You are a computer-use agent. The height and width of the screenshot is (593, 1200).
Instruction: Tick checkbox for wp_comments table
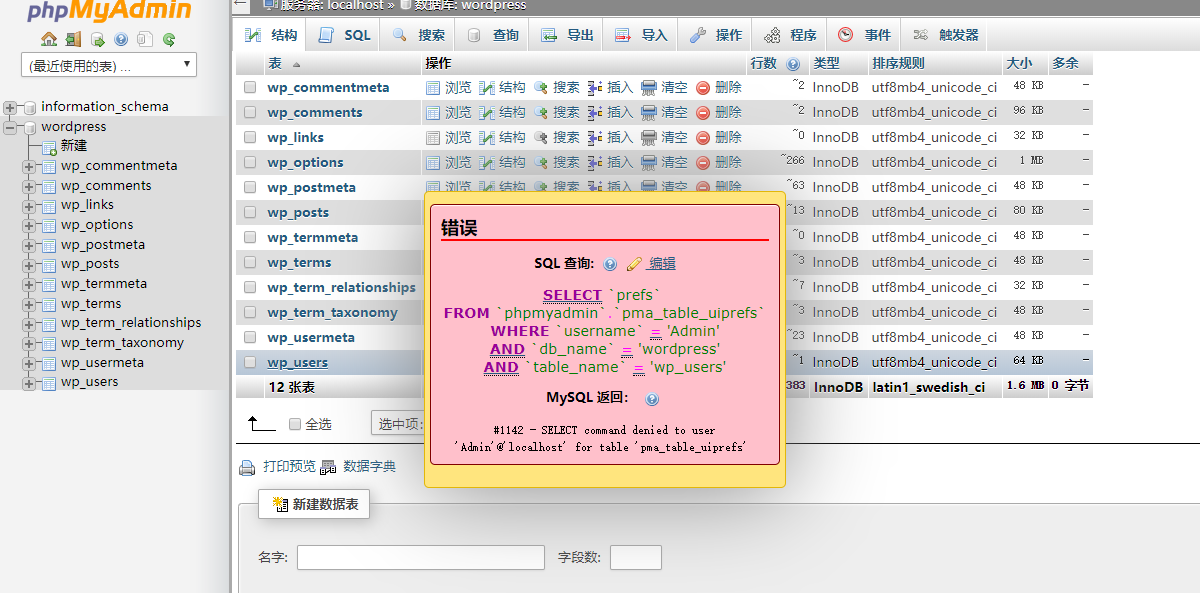click(250, 112)
